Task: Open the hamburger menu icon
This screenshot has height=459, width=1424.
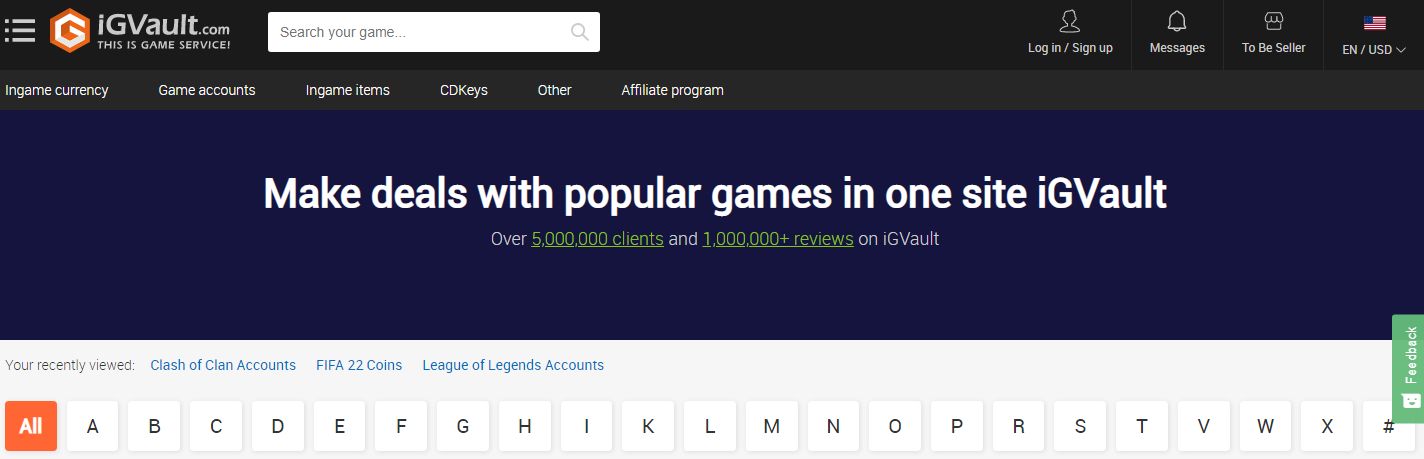Action: 19,31
